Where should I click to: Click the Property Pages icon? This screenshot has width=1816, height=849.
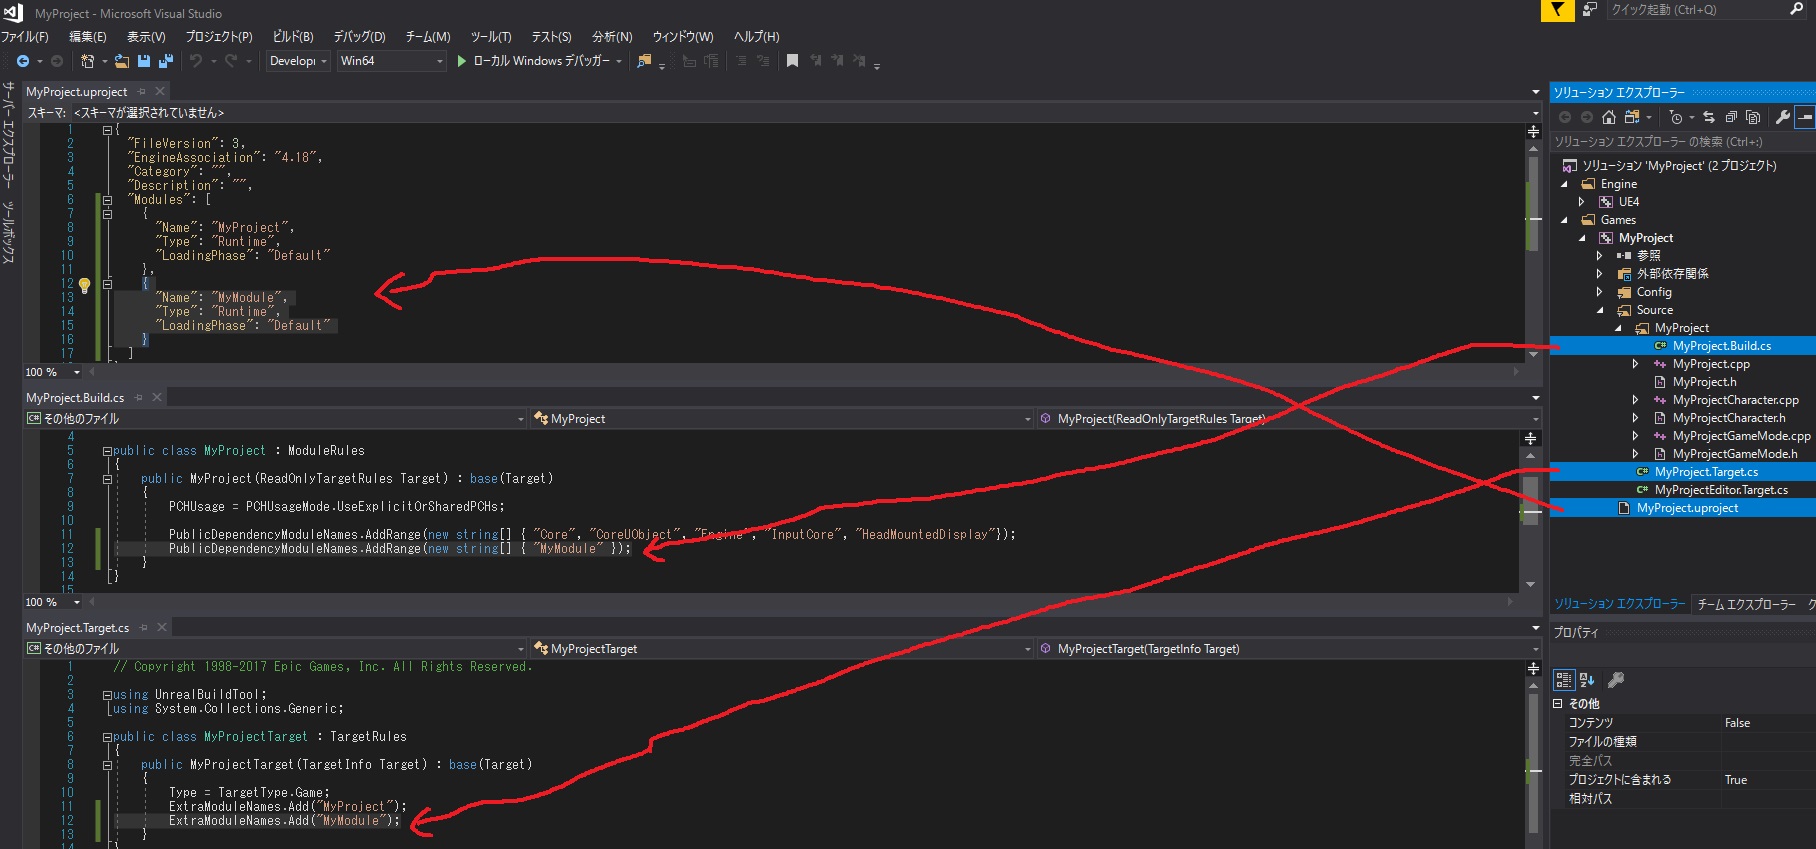1615,680
